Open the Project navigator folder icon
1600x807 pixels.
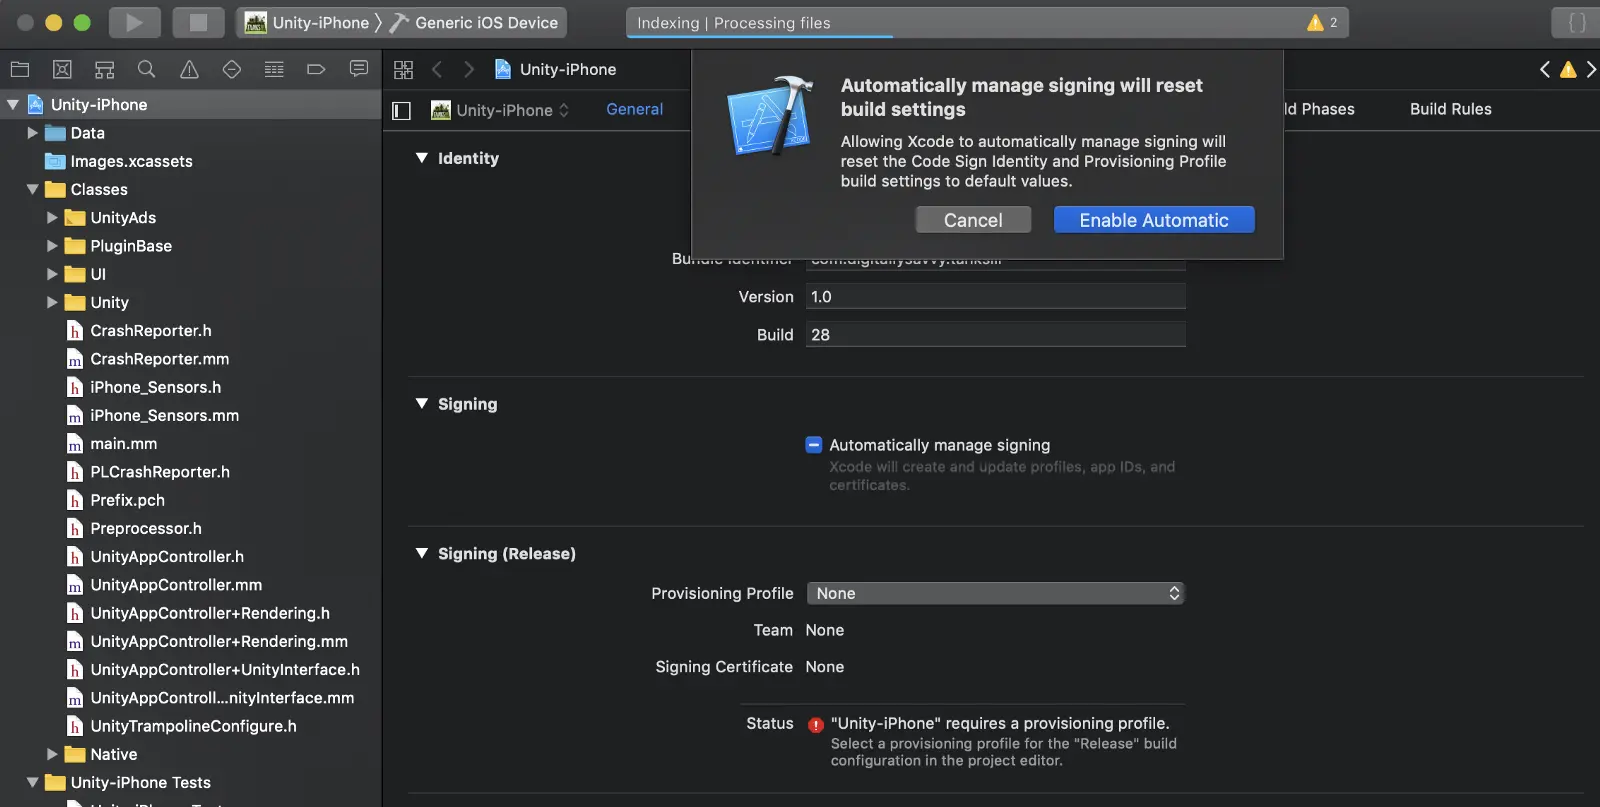[19, 69]
